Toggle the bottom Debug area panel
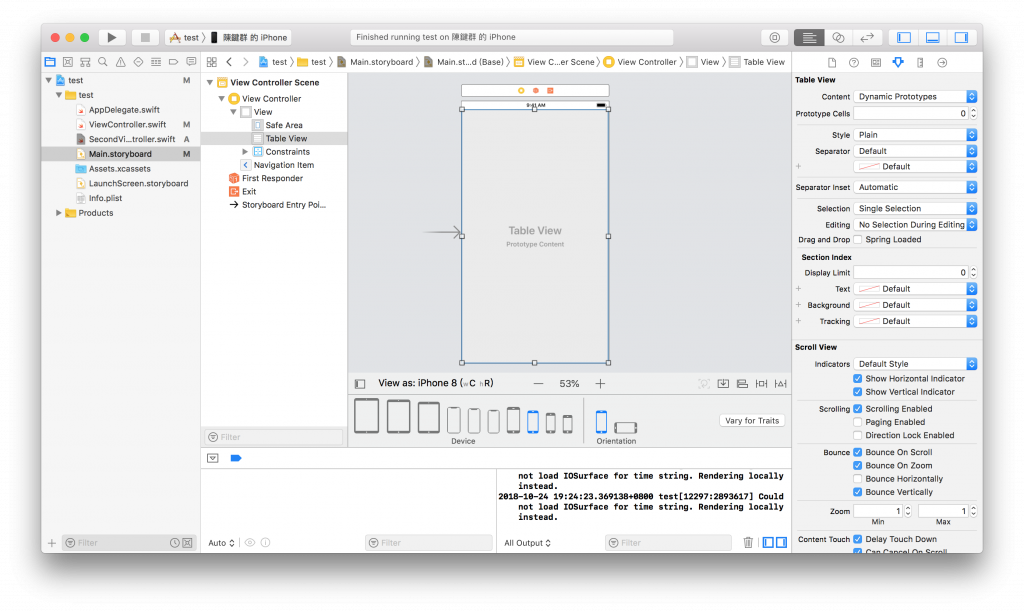 coord(933,37)
